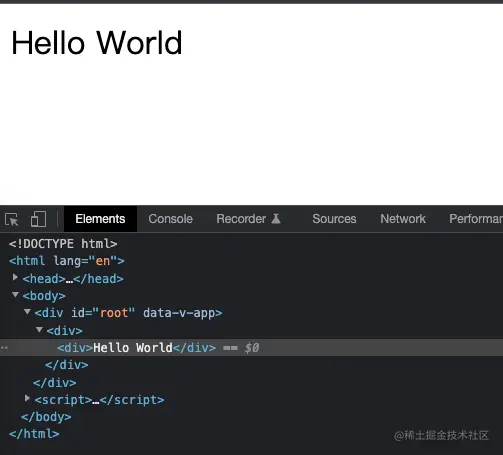This screenshot has height=455, width=503.
Task: Select the html lang="en" line
Action: [67, 261]
